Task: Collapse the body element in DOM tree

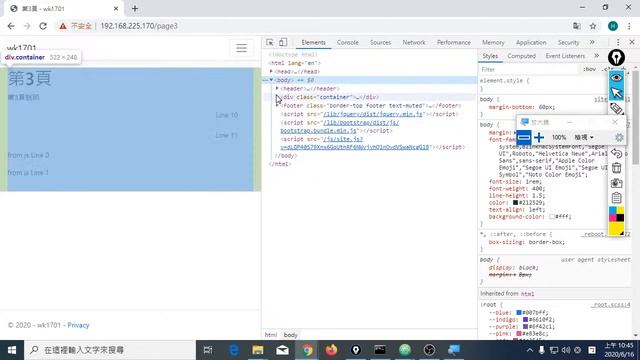Action: click(271, 80)
